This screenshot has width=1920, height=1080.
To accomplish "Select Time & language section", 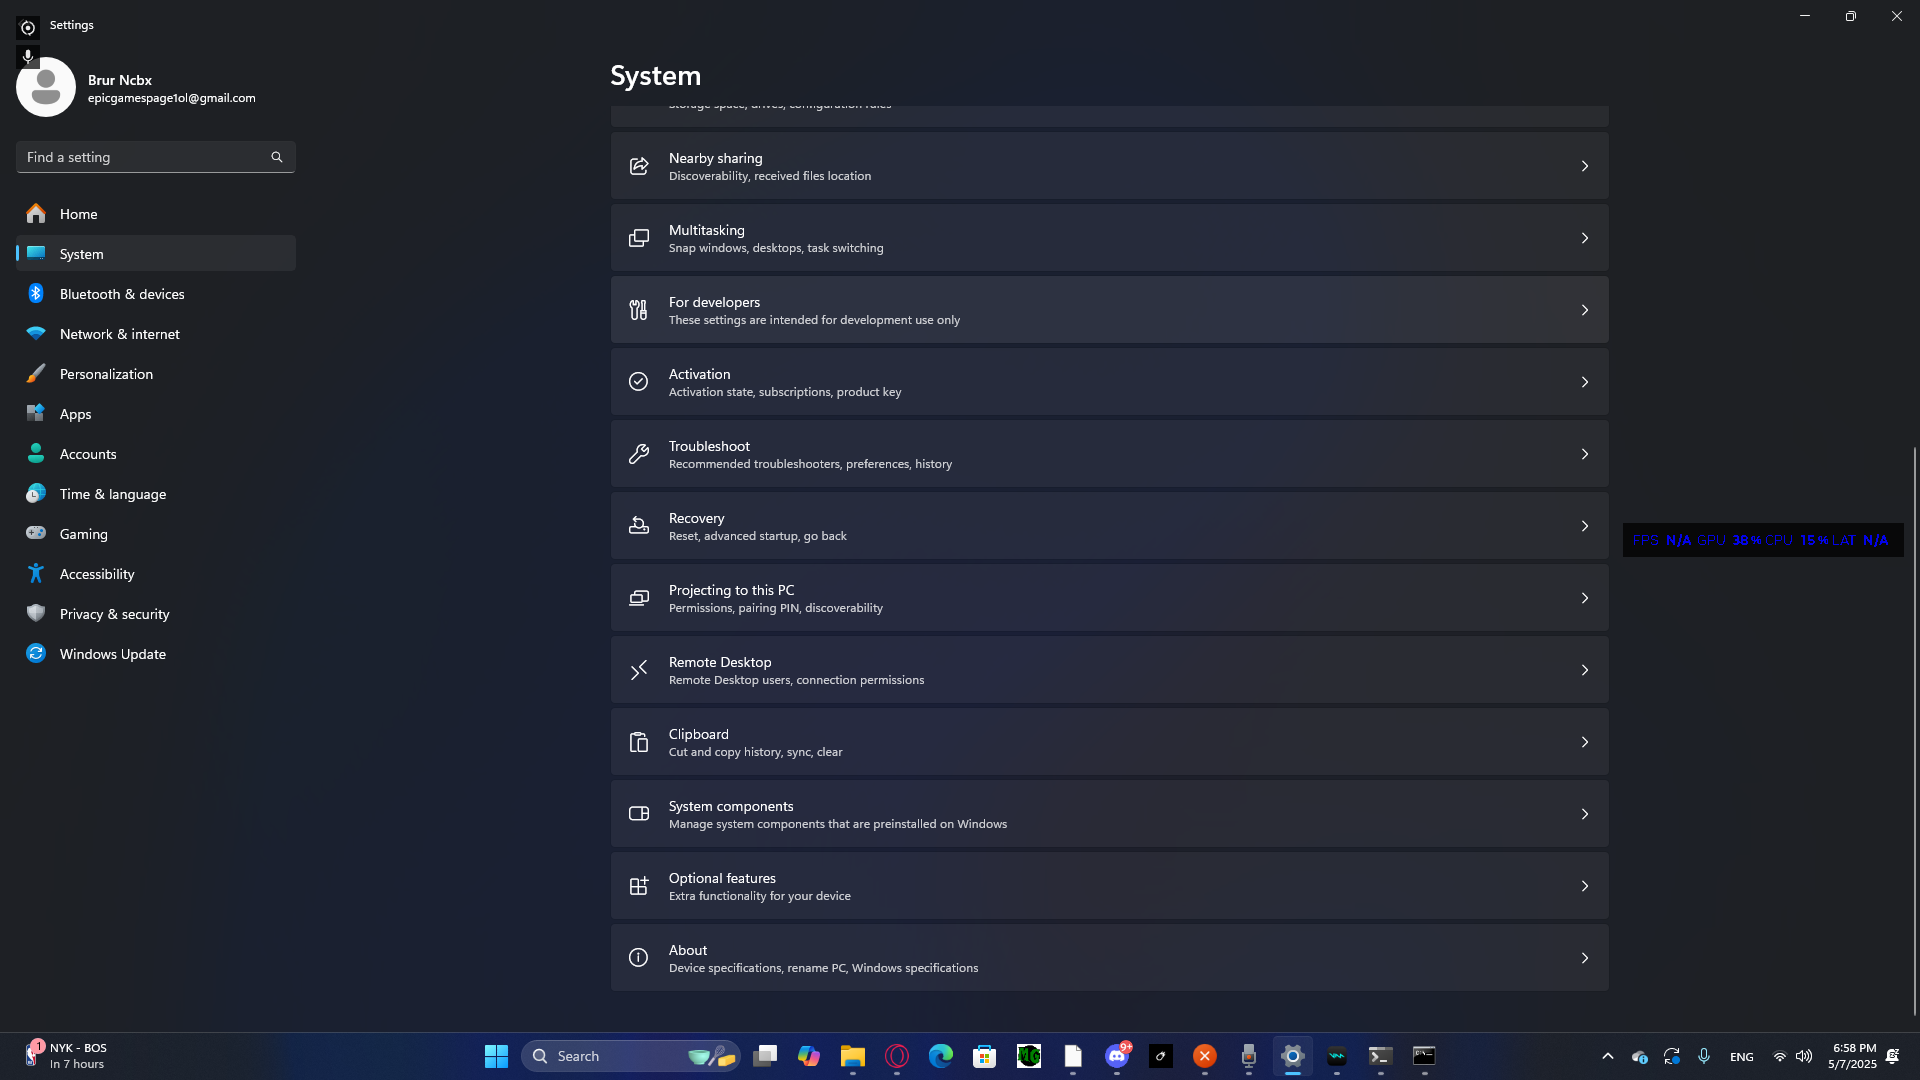I will (x=112, y=494).
